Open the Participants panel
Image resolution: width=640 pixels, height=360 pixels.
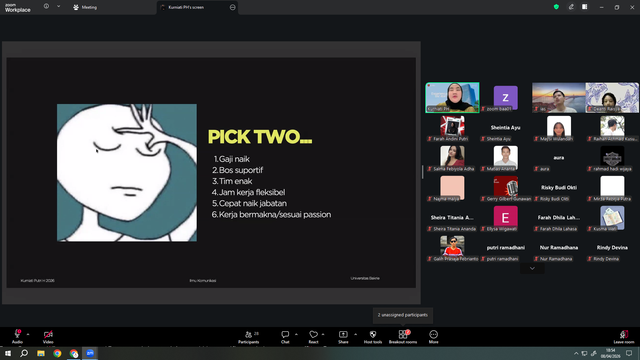point(249,337)
